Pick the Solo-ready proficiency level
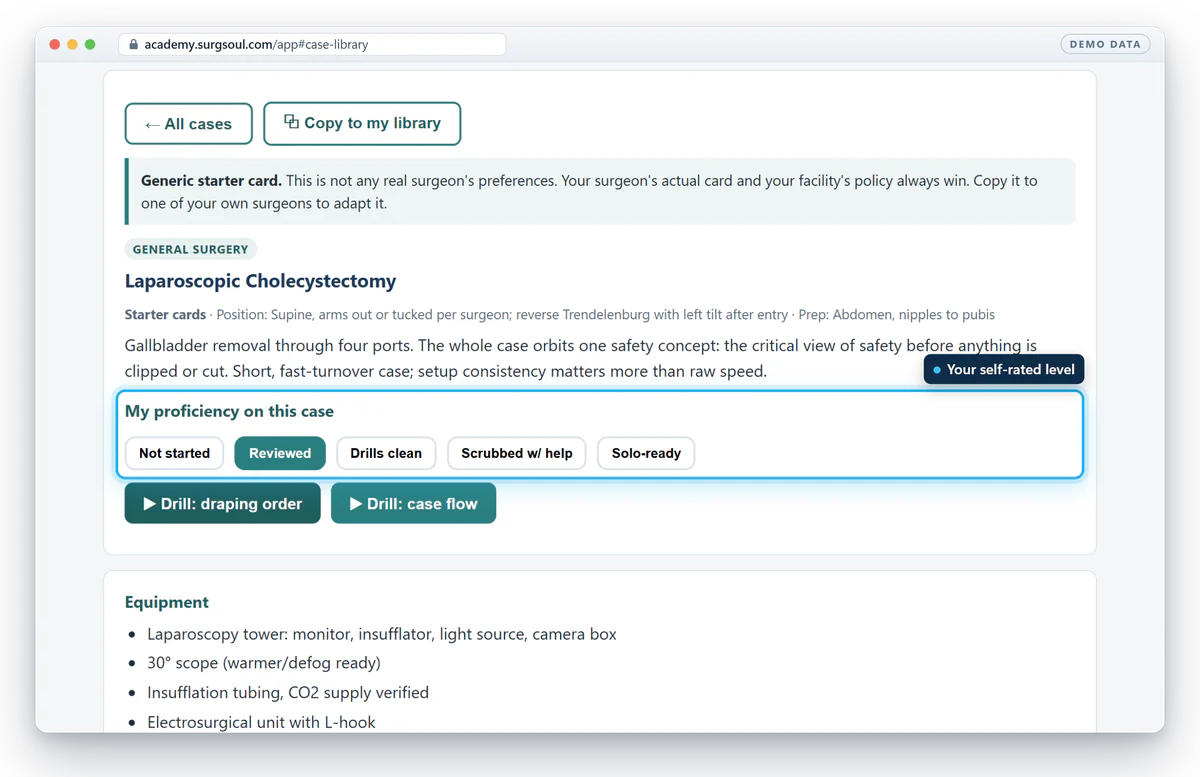This screenshot has height=777, width=1200. tap(646, 453)
